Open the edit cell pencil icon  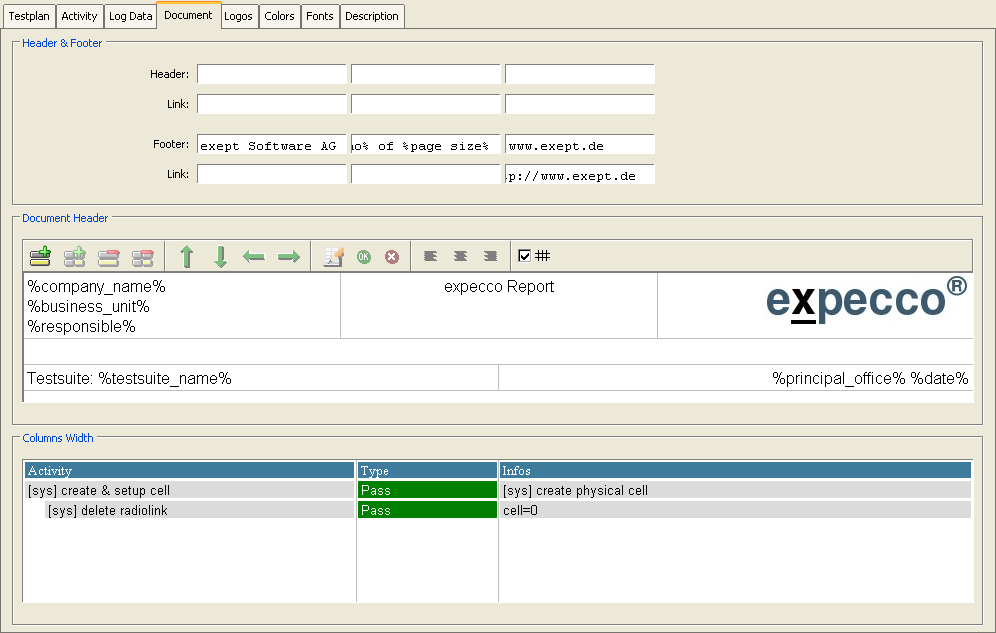[333, 257]
